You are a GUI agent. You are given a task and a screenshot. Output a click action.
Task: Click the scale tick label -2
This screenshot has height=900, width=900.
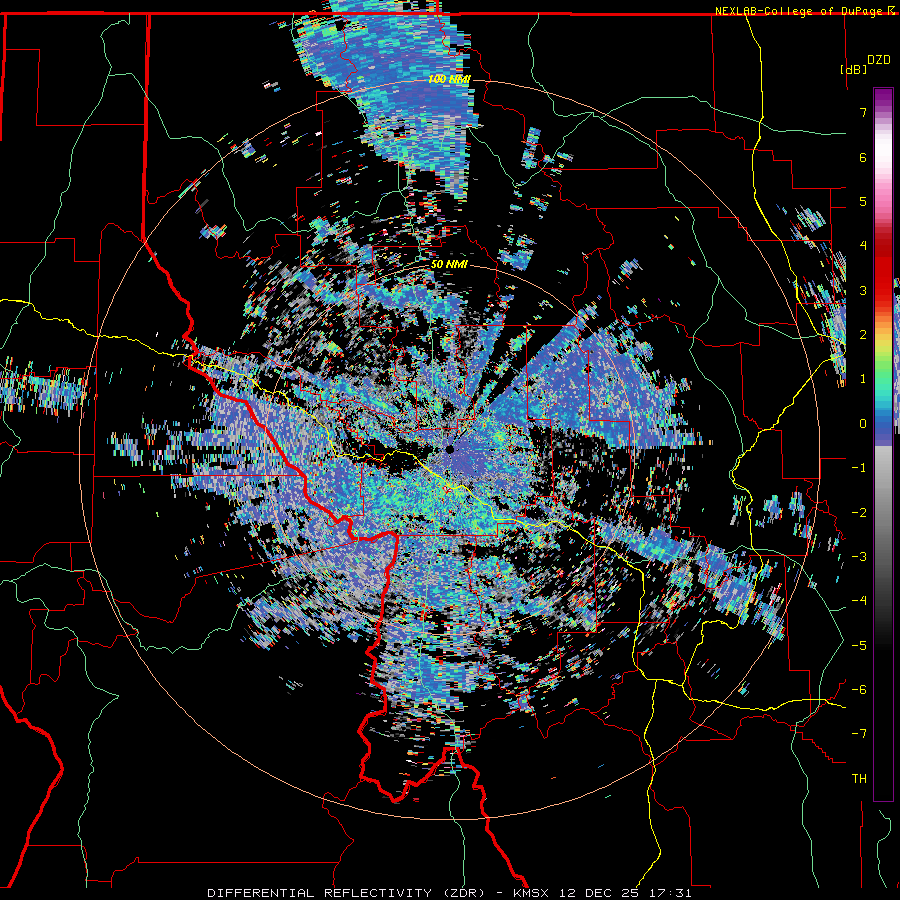[x=859, y=513]
